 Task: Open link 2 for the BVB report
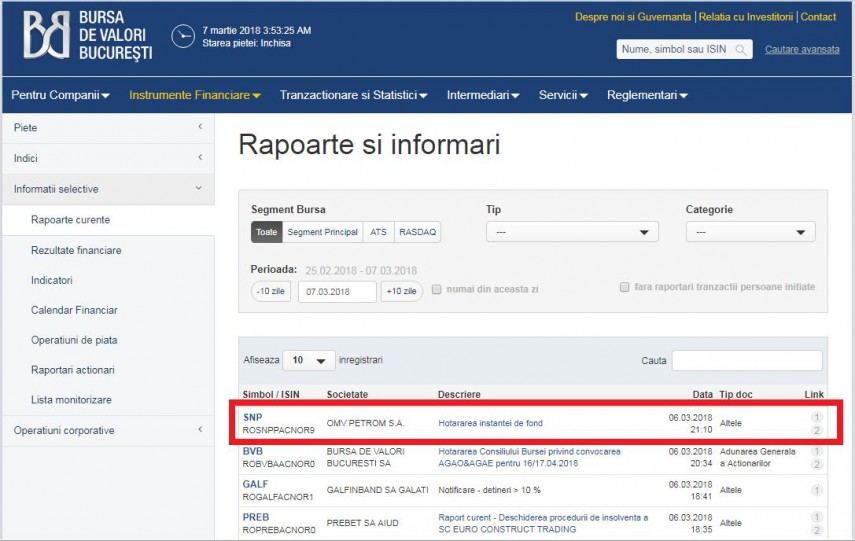click(816, 465)
